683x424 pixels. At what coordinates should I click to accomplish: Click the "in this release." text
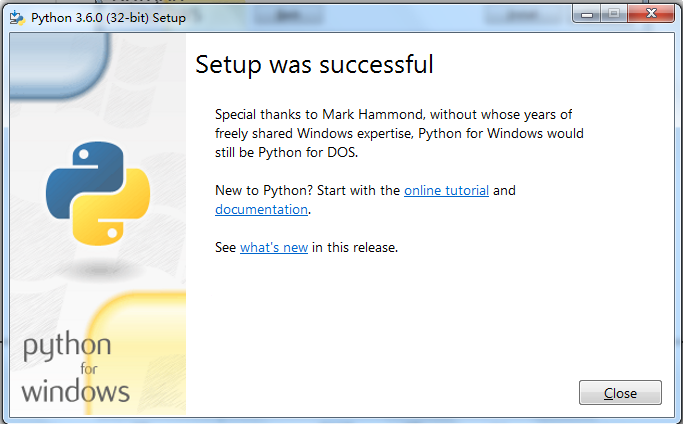coord(355,247)
